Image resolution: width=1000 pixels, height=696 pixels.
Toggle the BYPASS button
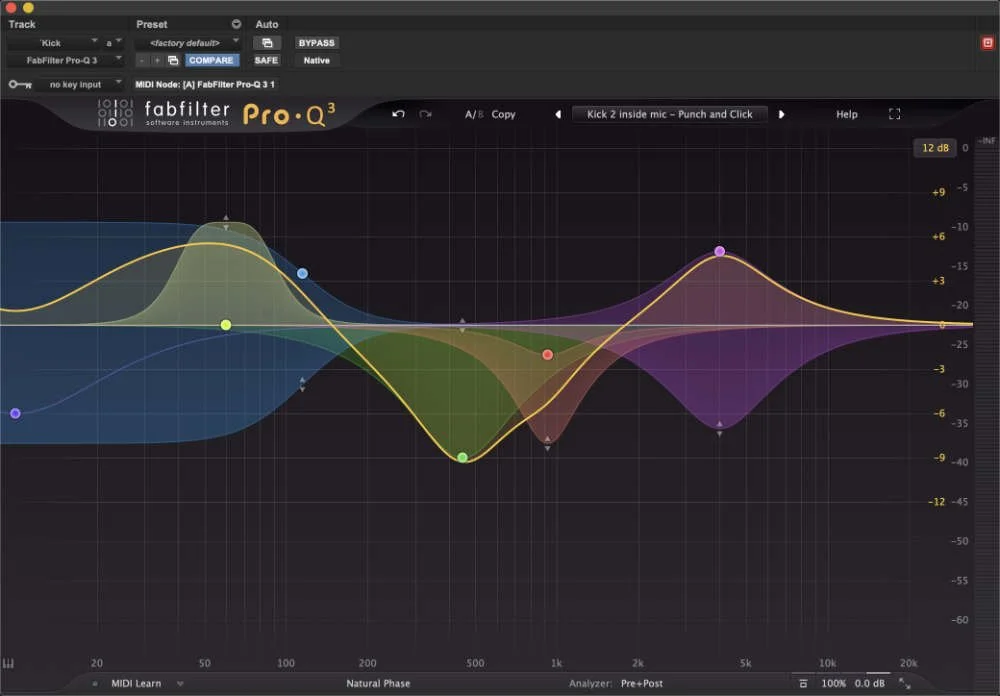coord(316,43)
